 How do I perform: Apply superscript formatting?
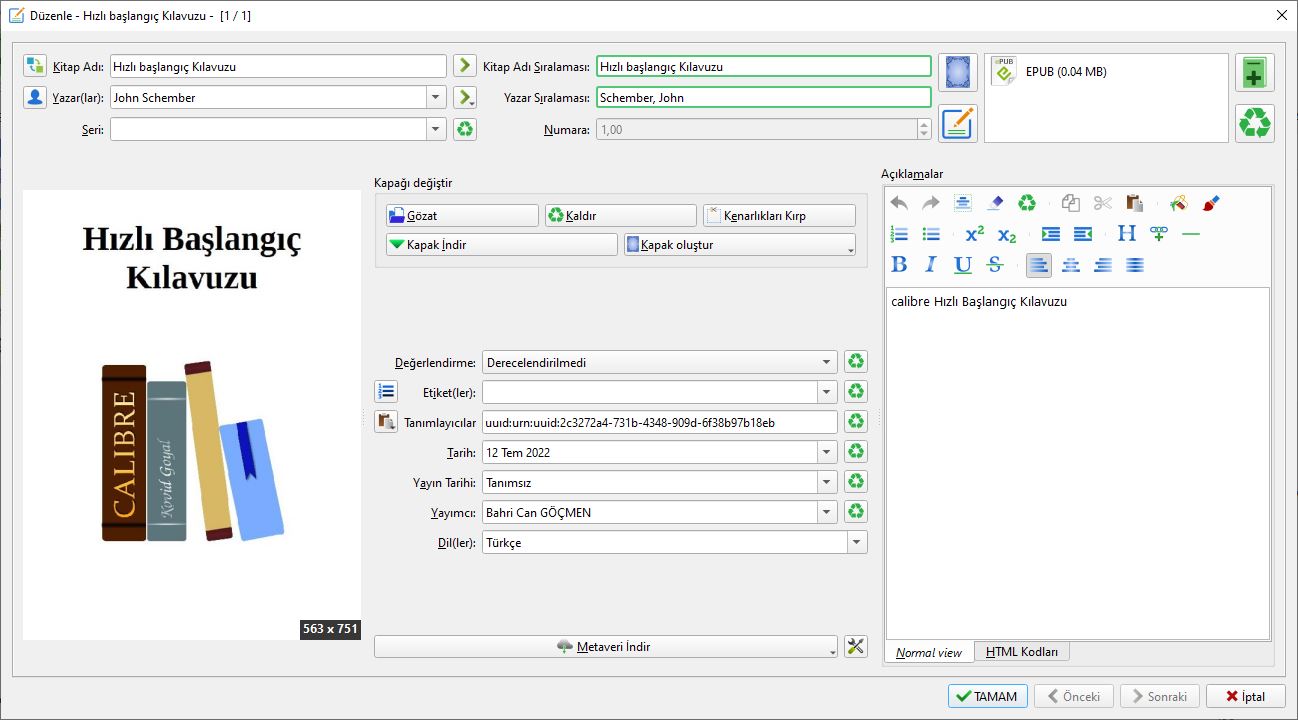click(x=974, y=234)
